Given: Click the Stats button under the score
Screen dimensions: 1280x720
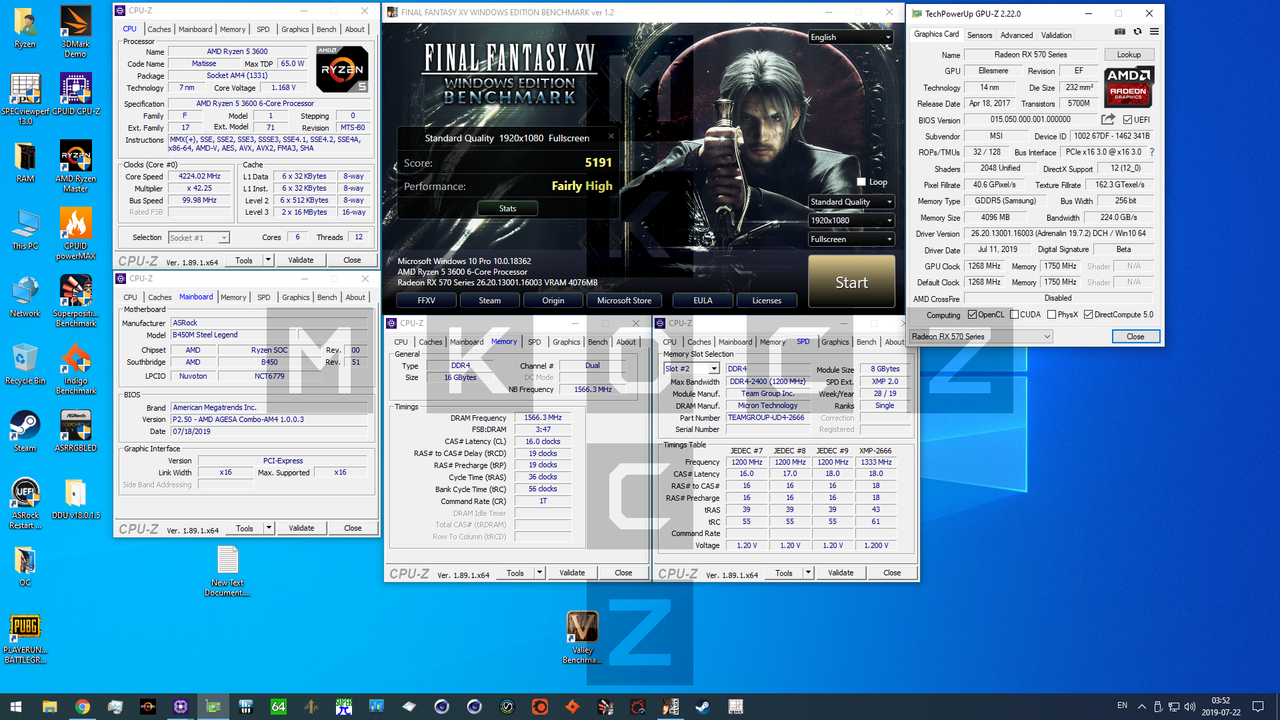Looking at the screenshot, I should 508,208.
